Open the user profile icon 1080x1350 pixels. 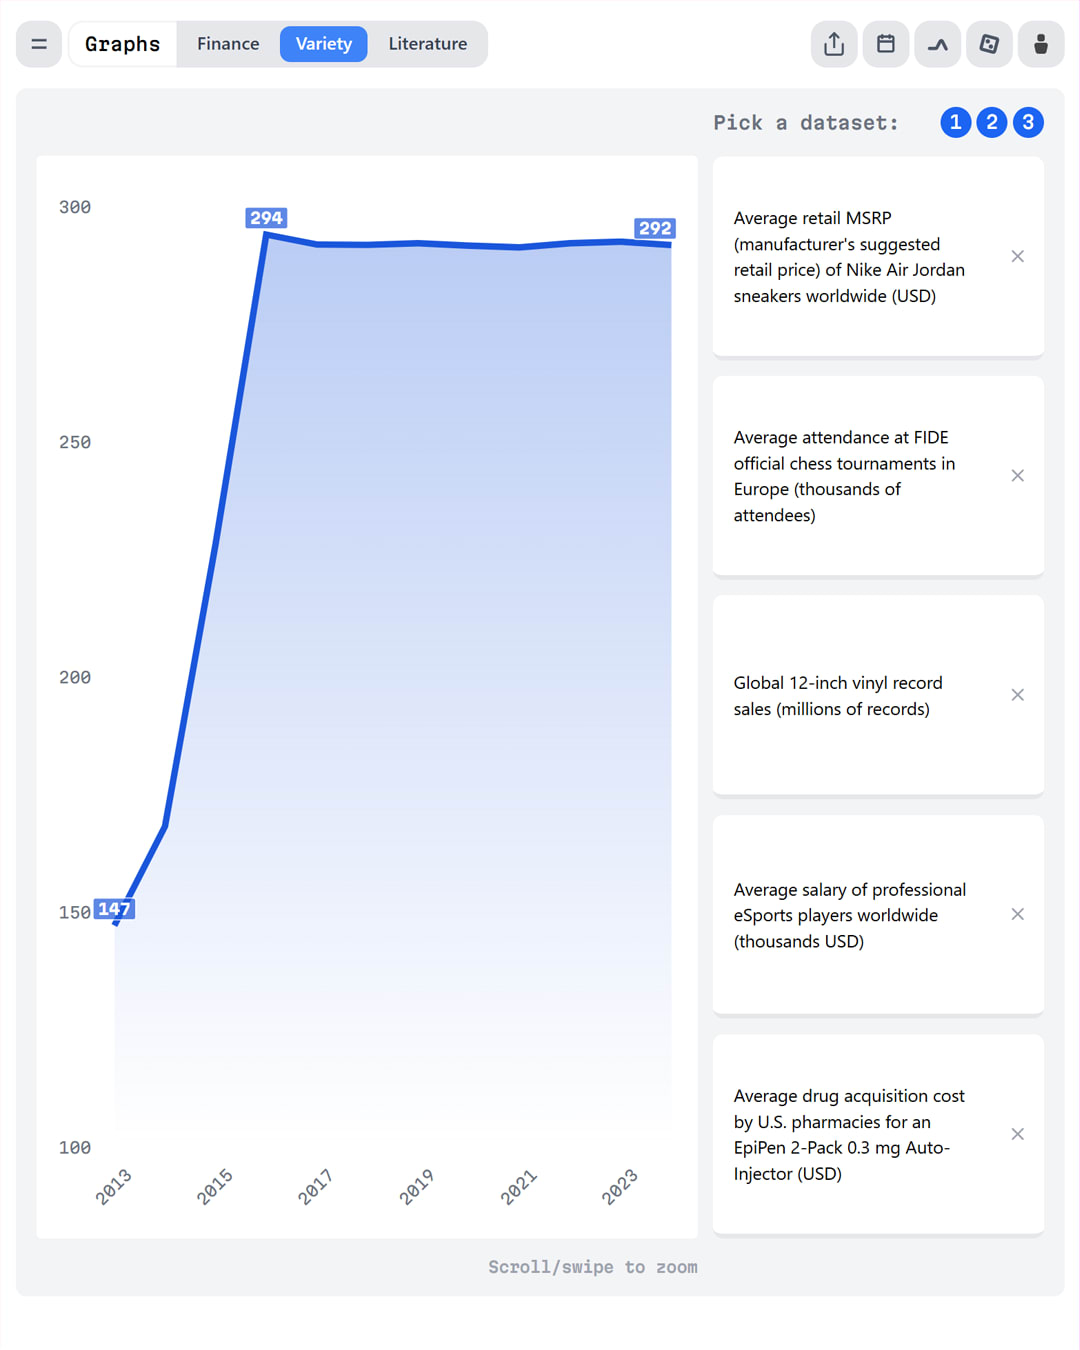[x=1041, y=44]
